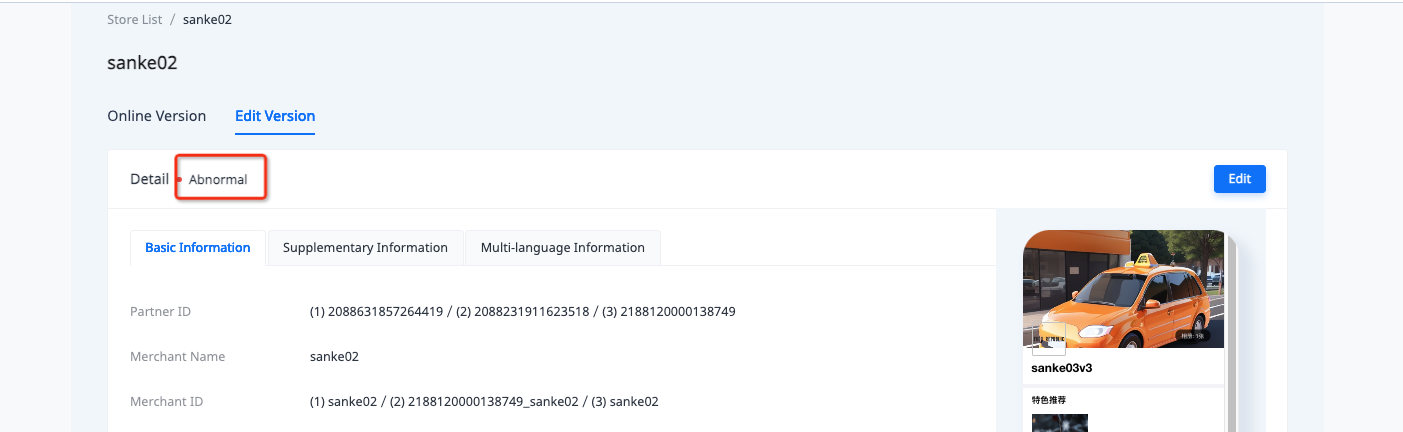The image size is (1403, 432).
Task: Click the Merchant Name value sanke02
Action: [x=334, y=357]
